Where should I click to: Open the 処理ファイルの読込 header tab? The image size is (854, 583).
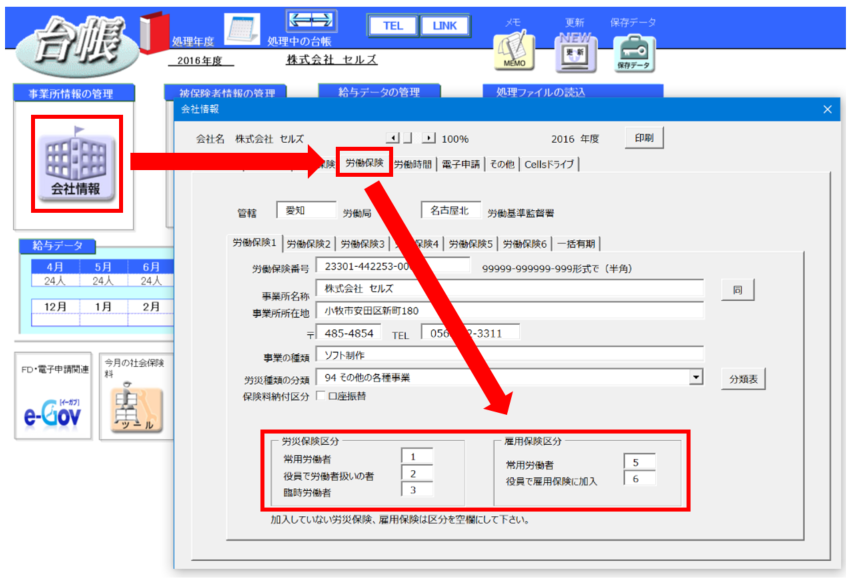[572, 92]
